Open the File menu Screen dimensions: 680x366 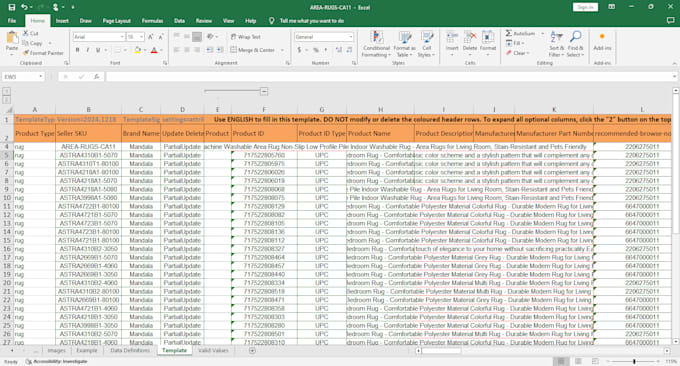[12, 20]
